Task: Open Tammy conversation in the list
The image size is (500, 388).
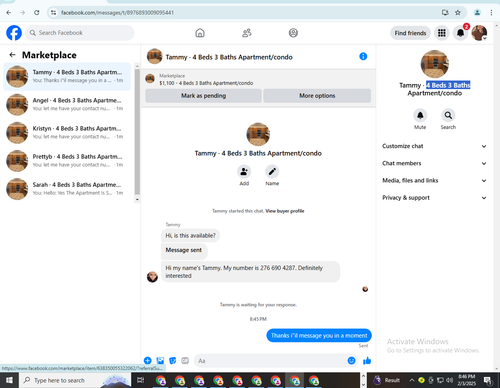Action: (67, 76)
